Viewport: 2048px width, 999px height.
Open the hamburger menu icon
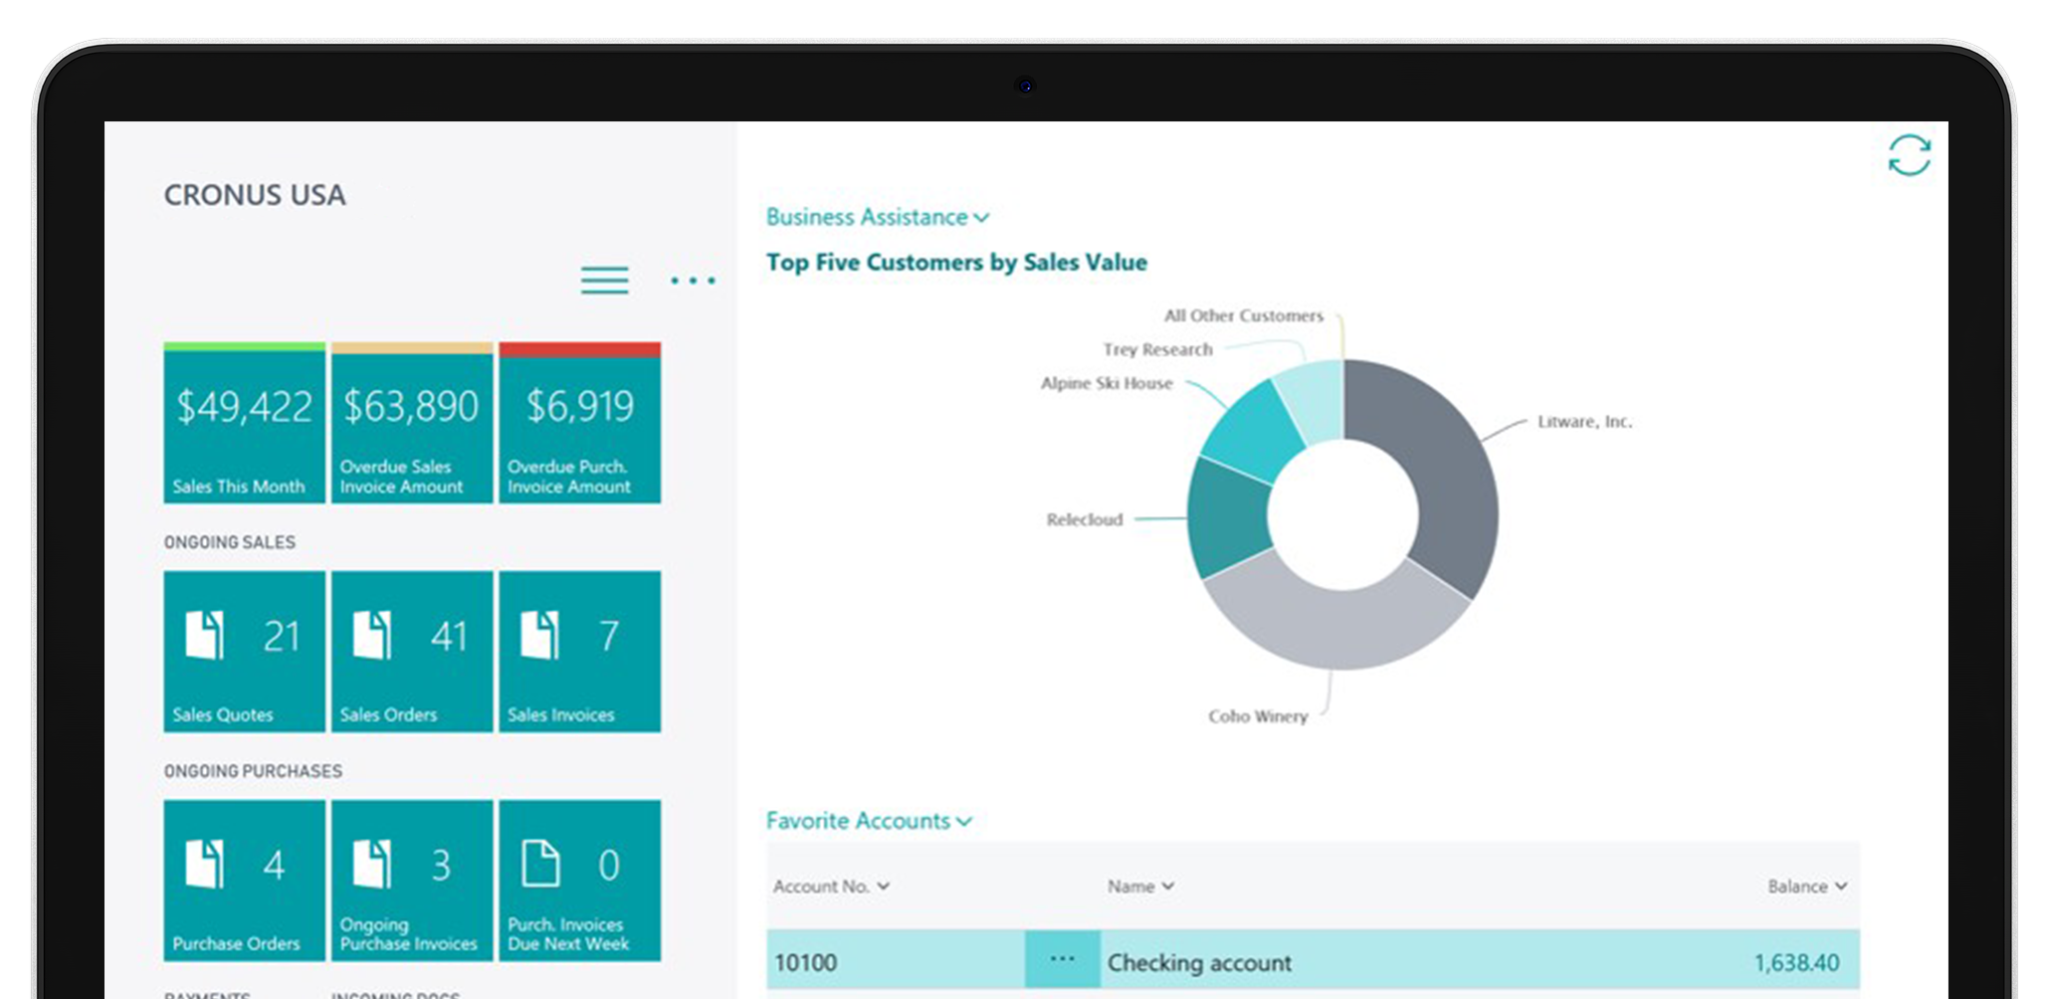point(605,280)
